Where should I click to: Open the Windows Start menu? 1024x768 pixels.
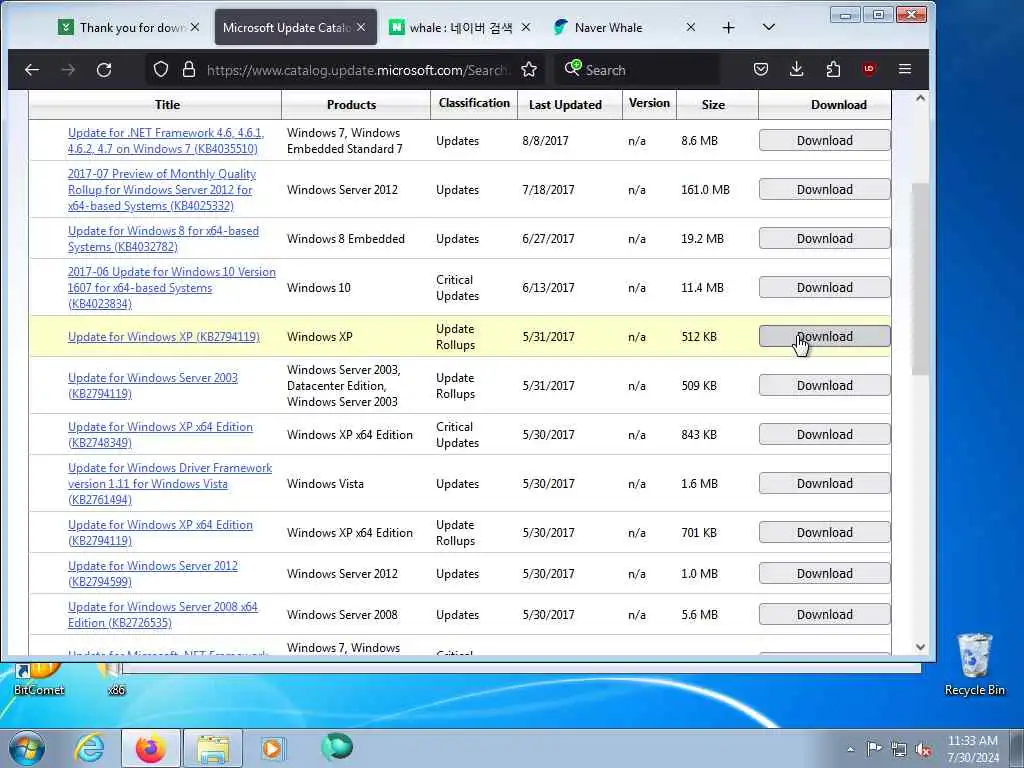click(27, 748)
